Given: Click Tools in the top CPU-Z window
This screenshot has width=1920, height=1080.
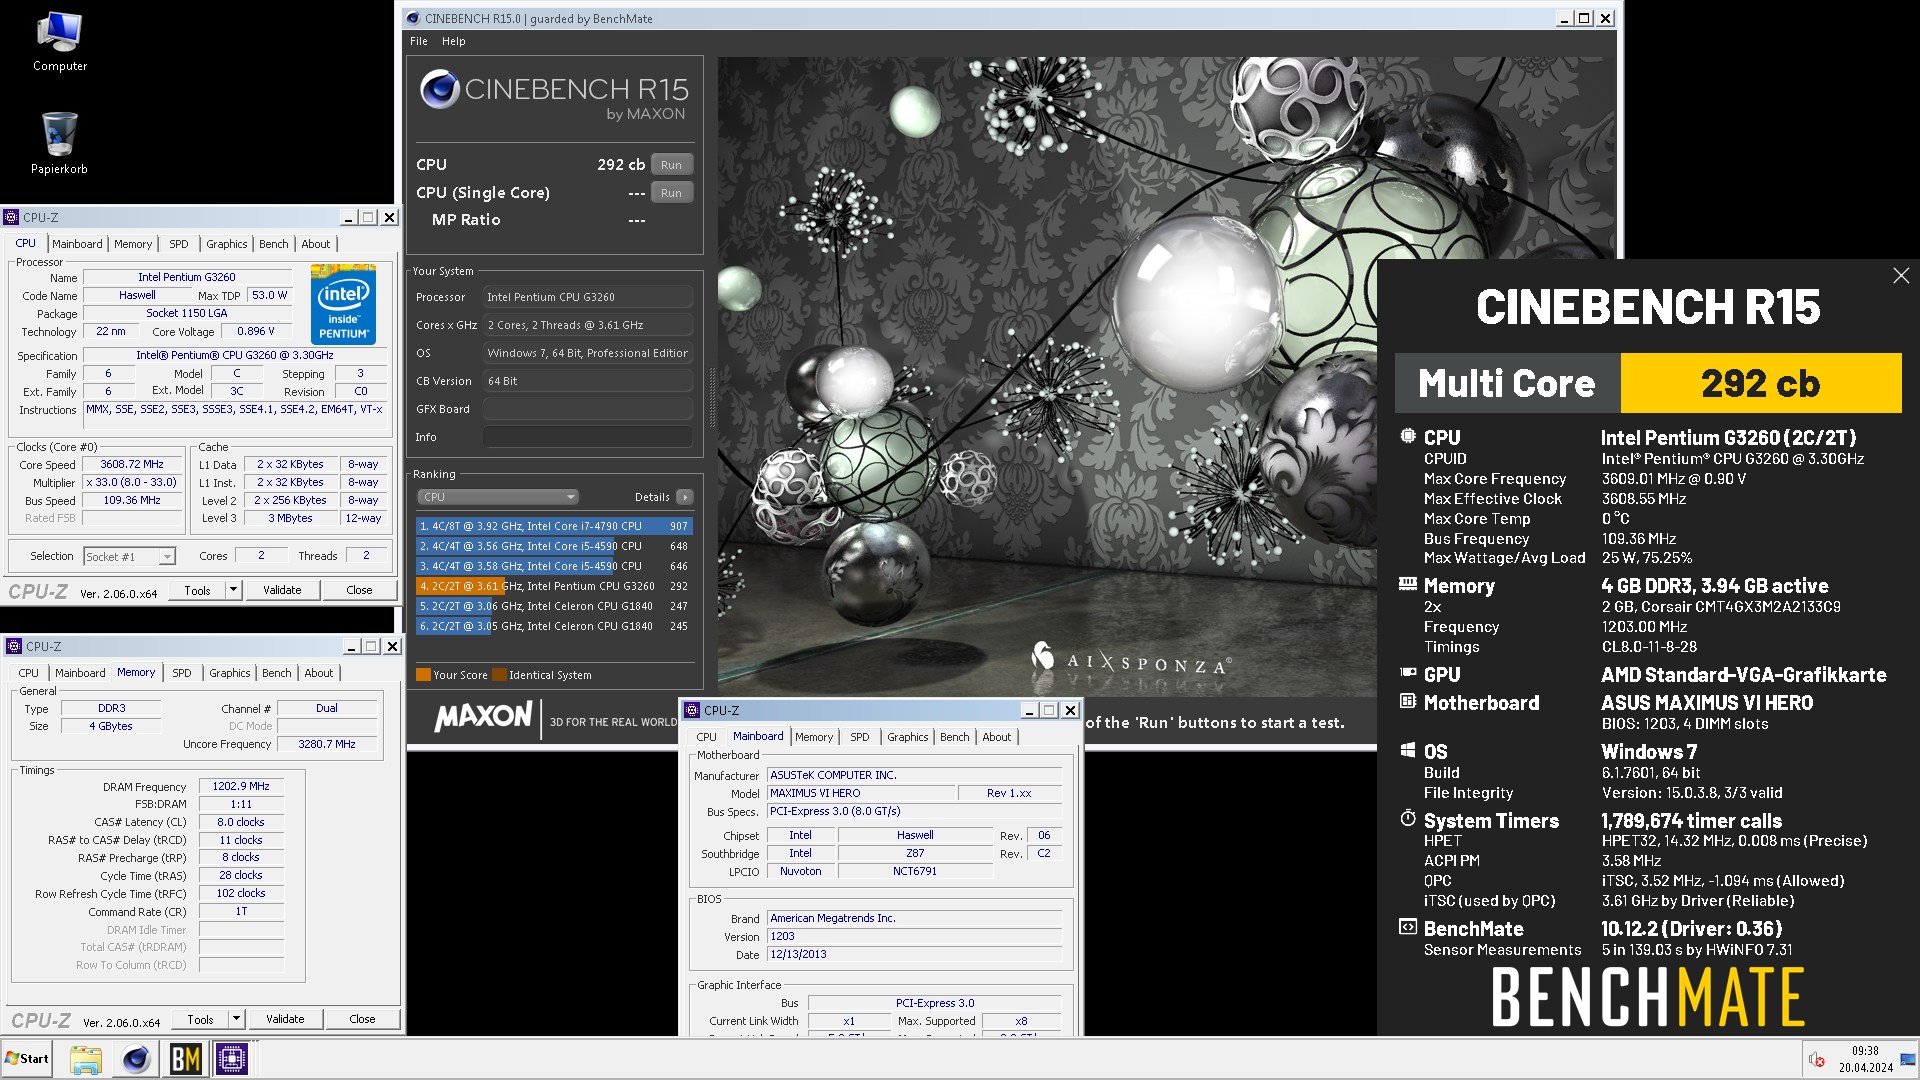Looking at the screenshot, I should coord(197,590).
